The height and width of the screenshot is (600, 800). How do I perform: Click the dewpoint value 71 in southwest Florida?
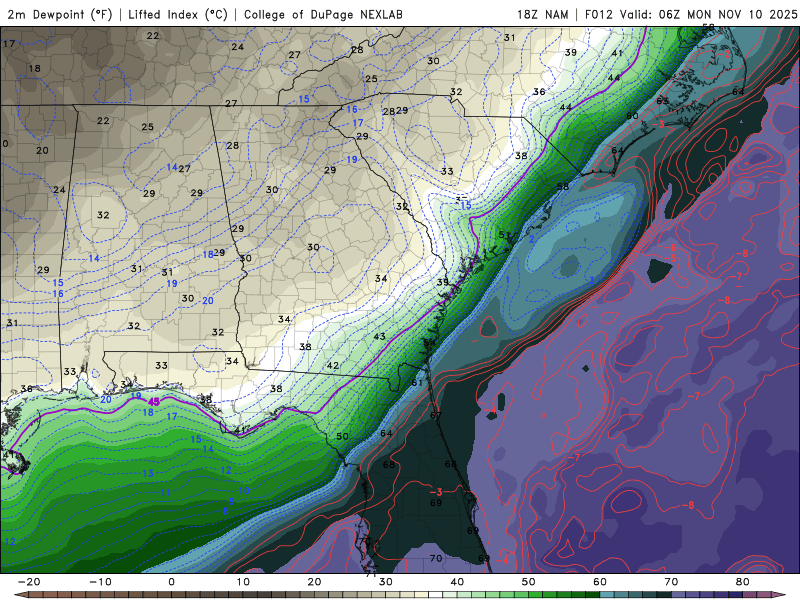[371, 573]
